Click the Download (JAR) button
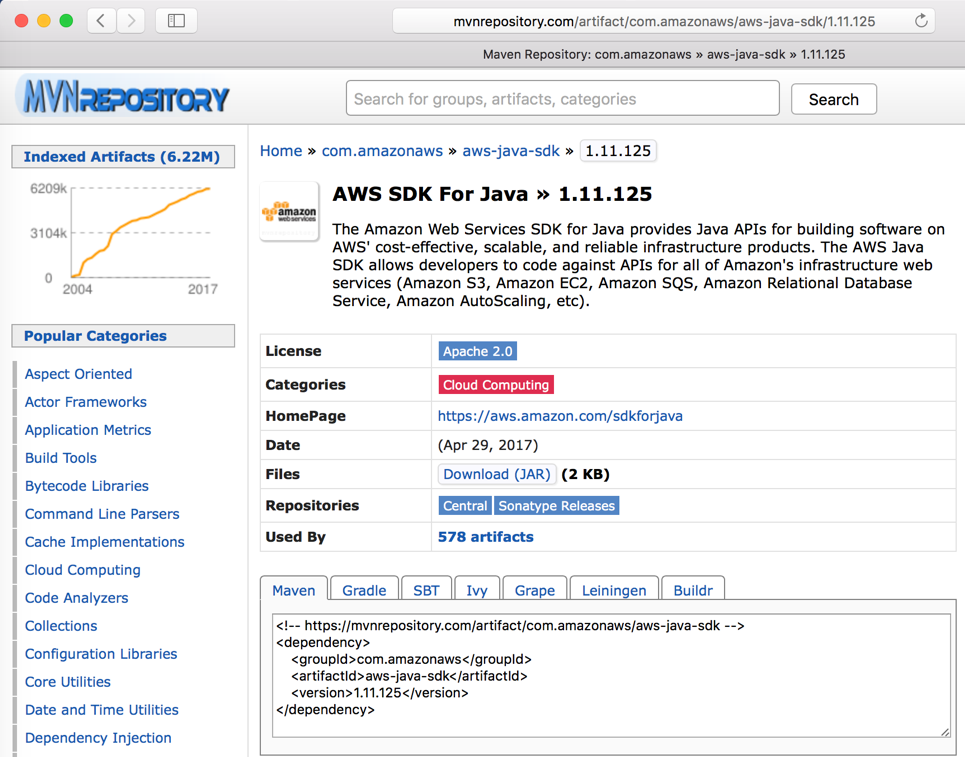 [497, 475]
